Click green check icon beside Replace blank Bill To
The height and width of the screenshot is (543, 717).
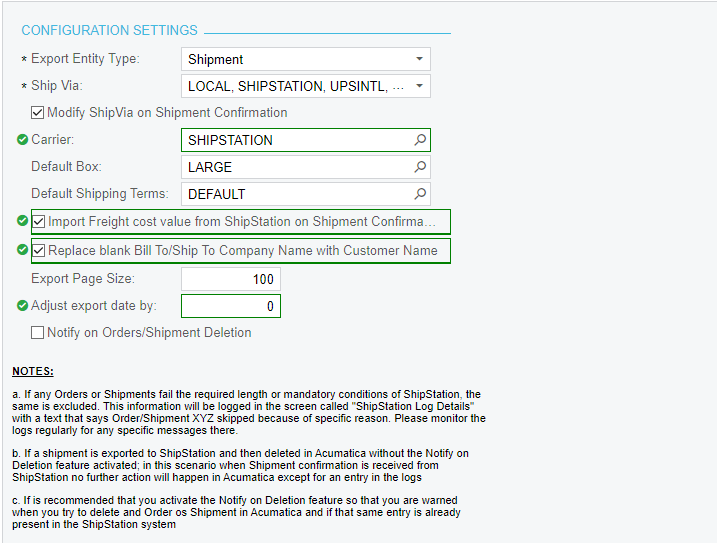click(22, 250)
